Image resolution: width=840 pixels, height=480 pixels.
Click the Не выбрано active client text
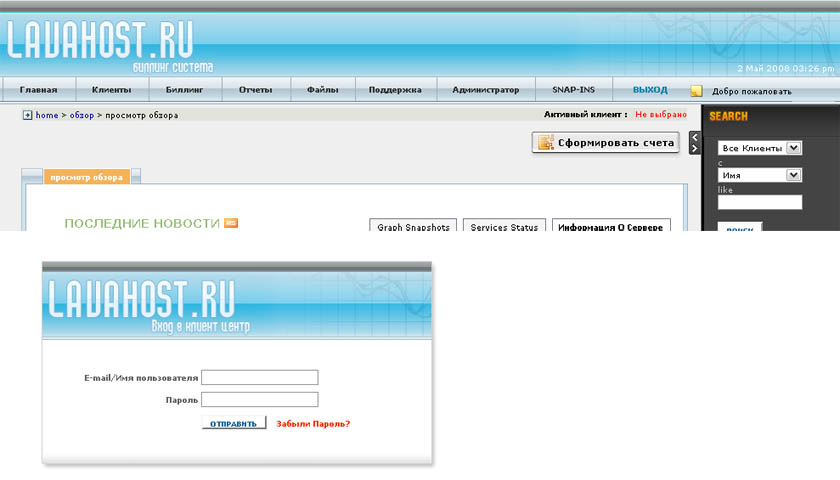coord(661,114)
